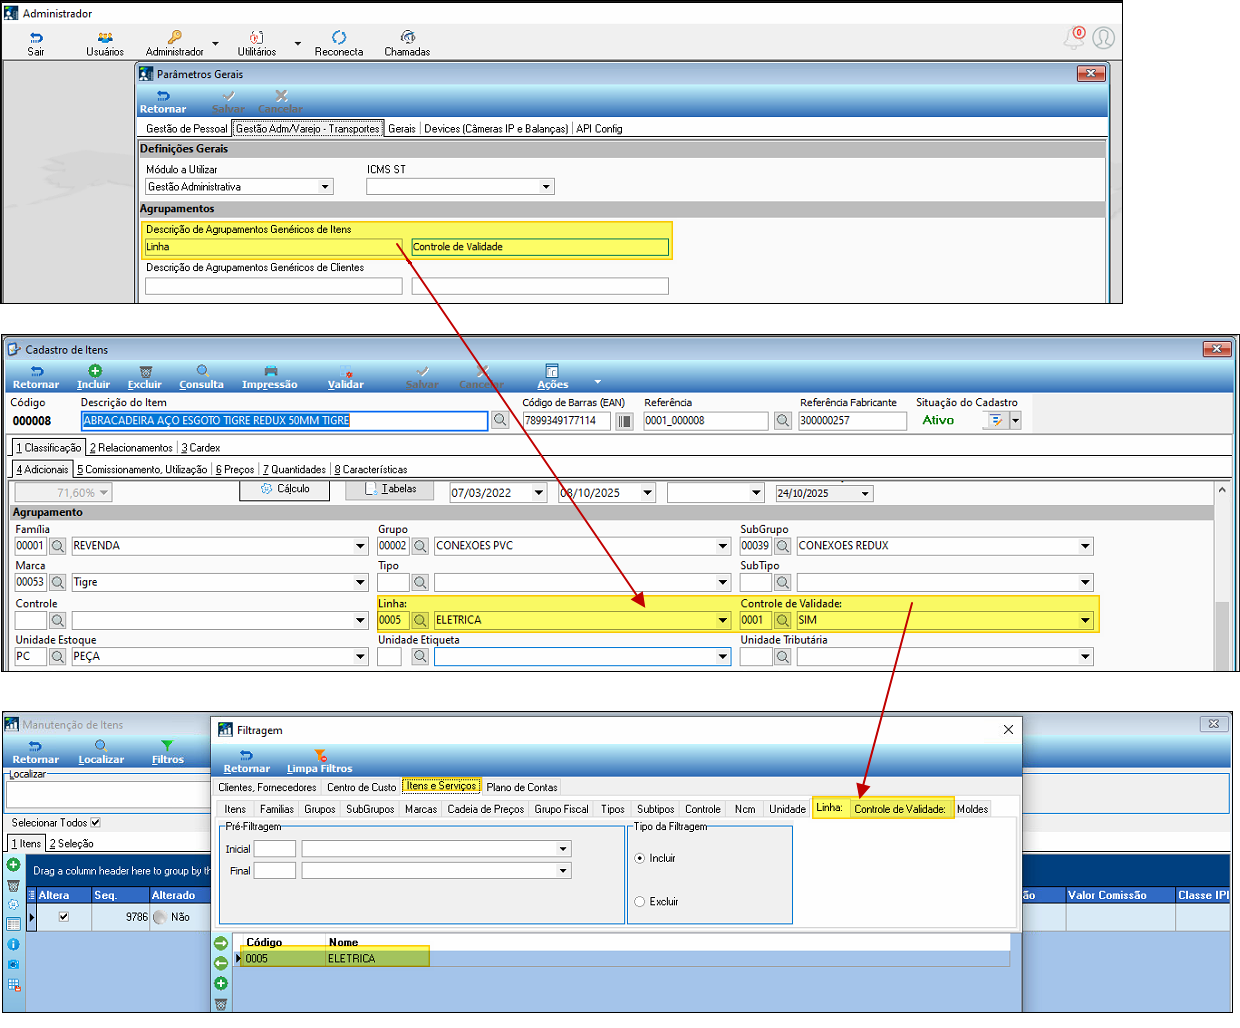Click the Reconecta toolbar icon

pyautogui.click(x=339, y=38)
